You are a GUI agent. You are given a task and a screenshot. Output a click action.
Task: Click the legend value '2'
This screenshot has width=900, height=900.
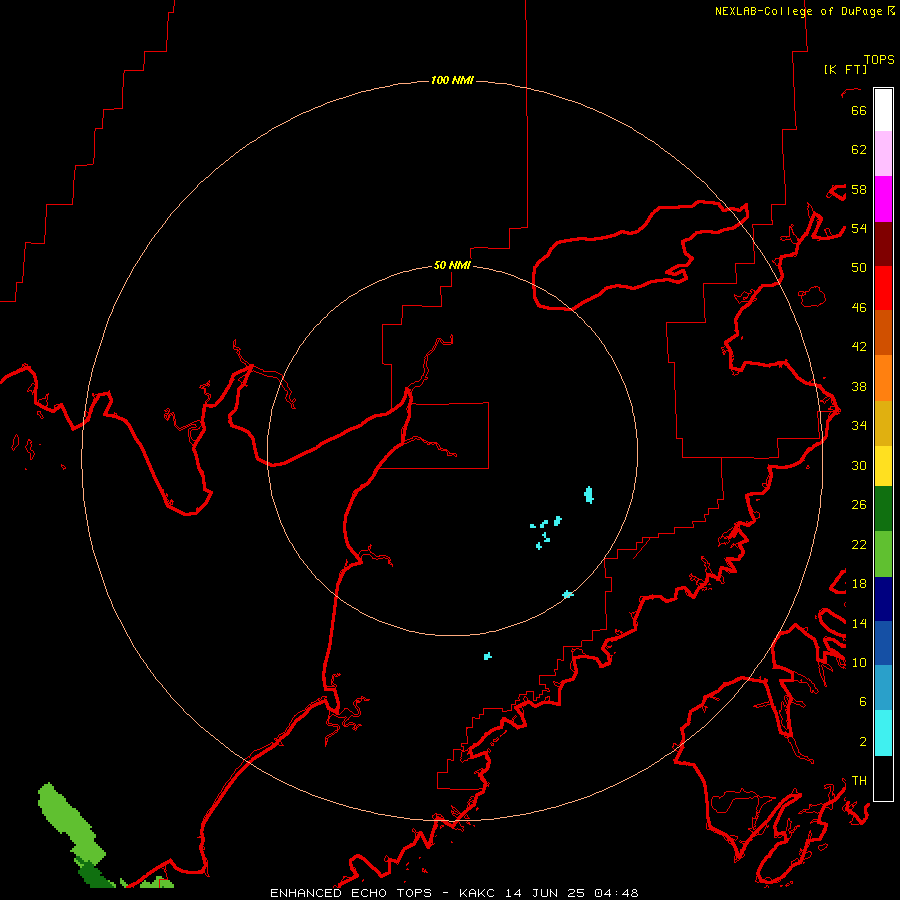pos(863,742)
